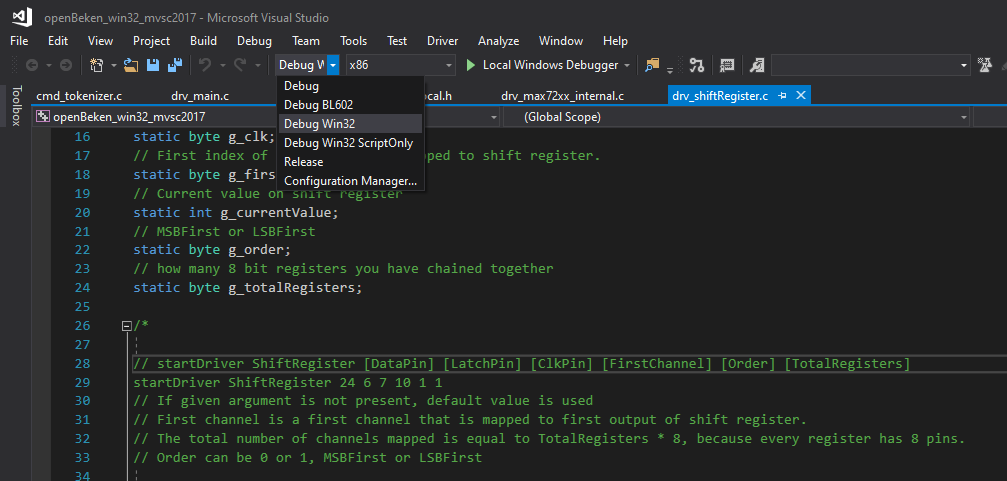Image resolution: width=1007 pixels, height=481 pixels.
Task: Click comment '// MSBFirst or LSBFirst'
Action: click(223, 231)
